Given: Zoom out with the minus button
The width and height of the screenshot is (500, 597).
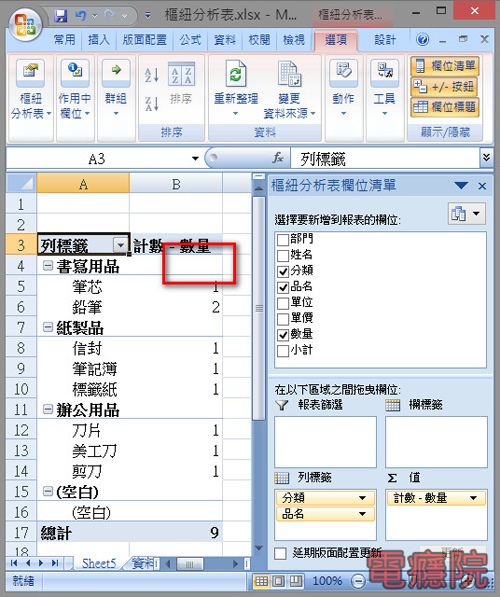Looking at the screenshot, I should (358, 581).
